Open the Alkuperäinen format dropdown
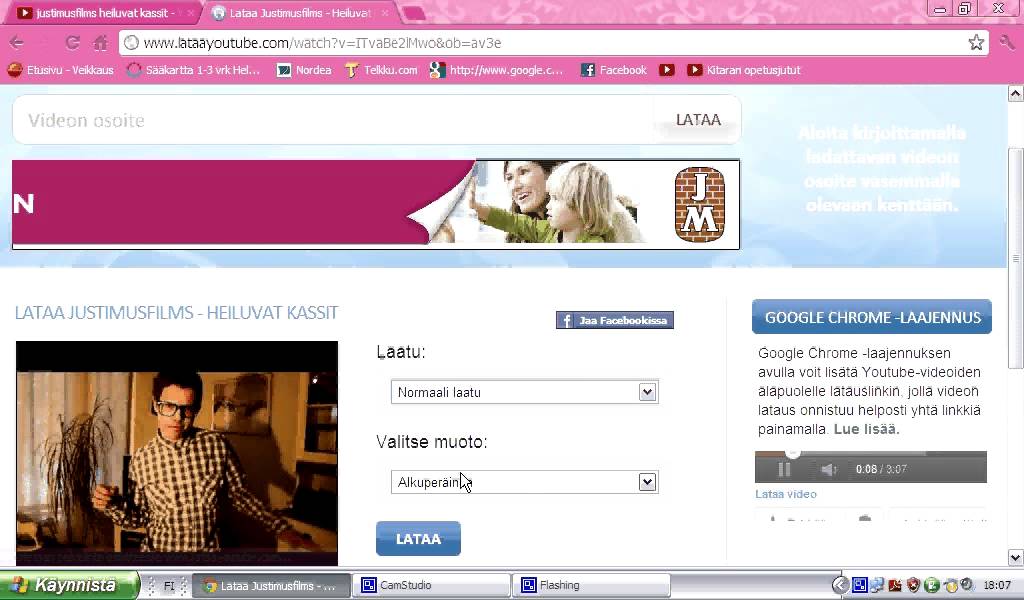This screenshot has height=600, width=1024. (x=524, y=482)
